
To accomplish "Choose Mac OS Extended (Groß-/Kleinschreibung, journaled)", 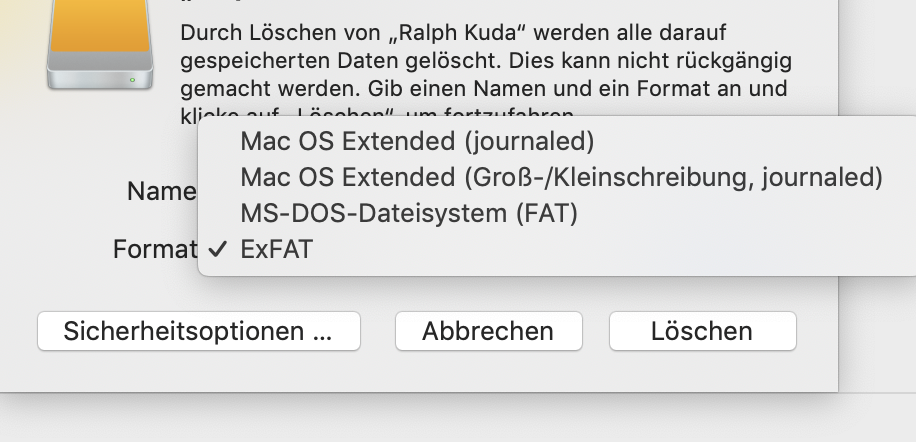I will (561, 177).
